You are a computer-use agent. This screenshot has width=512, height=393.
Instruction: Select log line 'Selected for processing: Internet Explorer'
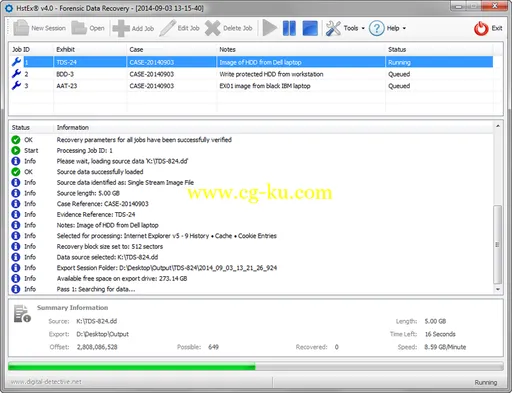[x=167, y=236]
